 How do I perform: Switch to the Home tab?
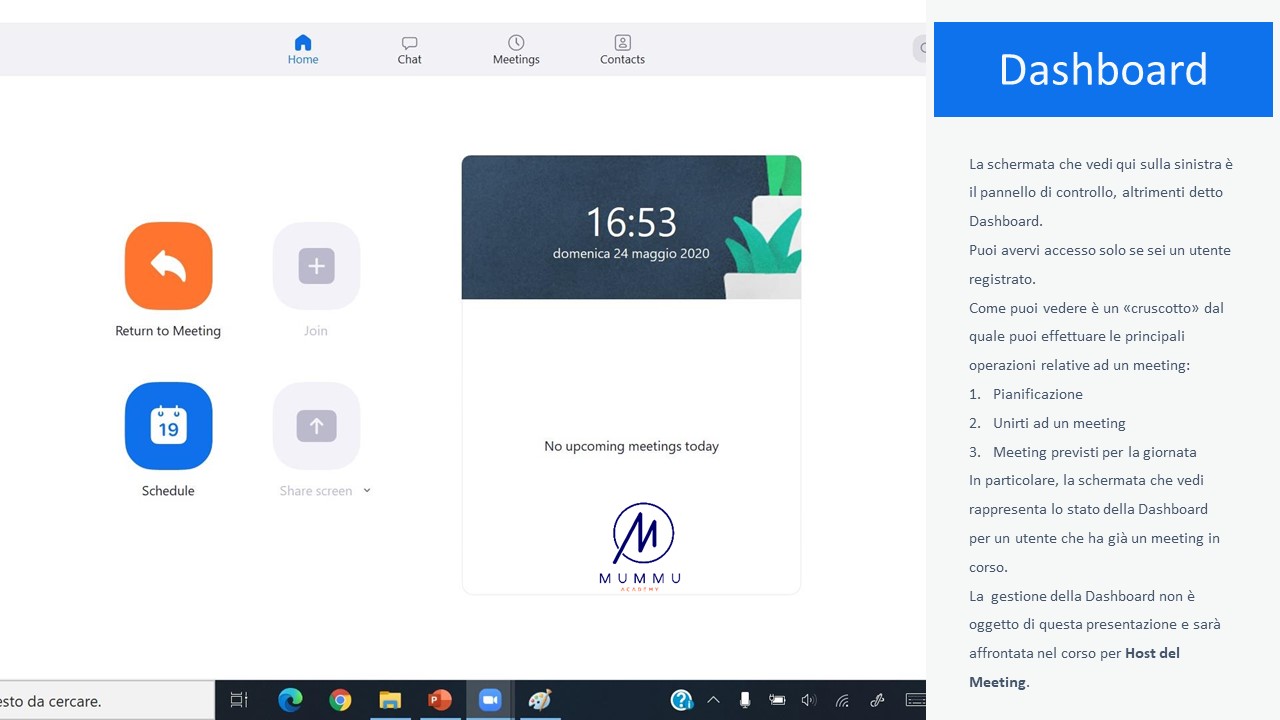(x=303, y=49)
